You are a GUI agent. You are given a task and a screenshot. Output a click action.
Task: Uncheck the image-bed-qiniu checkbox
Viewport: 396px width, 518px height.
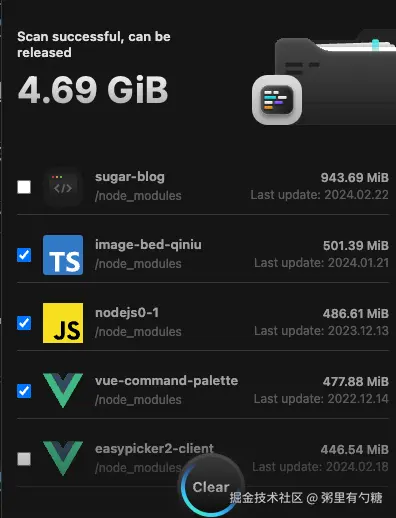tap(24, 255)
